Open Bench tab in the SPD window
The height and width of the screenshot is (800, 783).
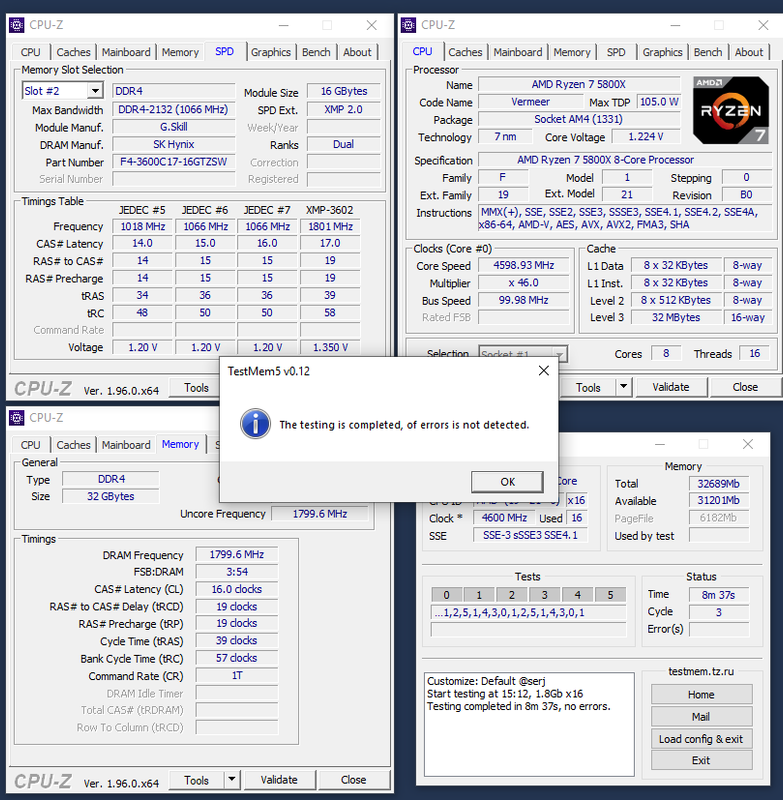tap(316, 52)
